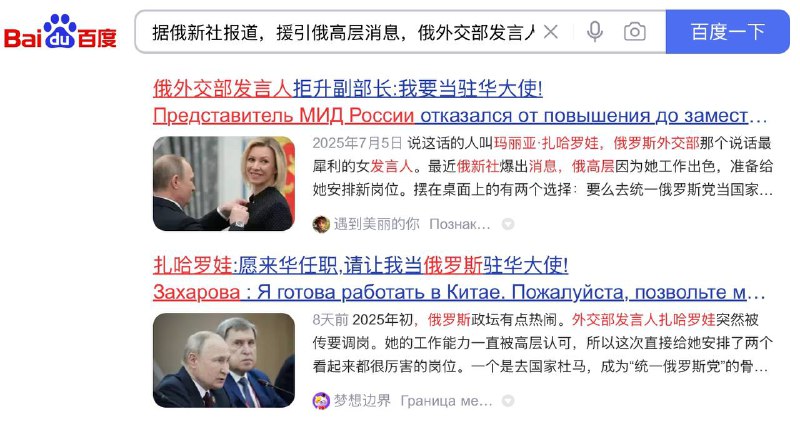Viewport: 800px width, 426px height.
Task: Click the 百度一下 search button
Action: click(x=728, y=32)
